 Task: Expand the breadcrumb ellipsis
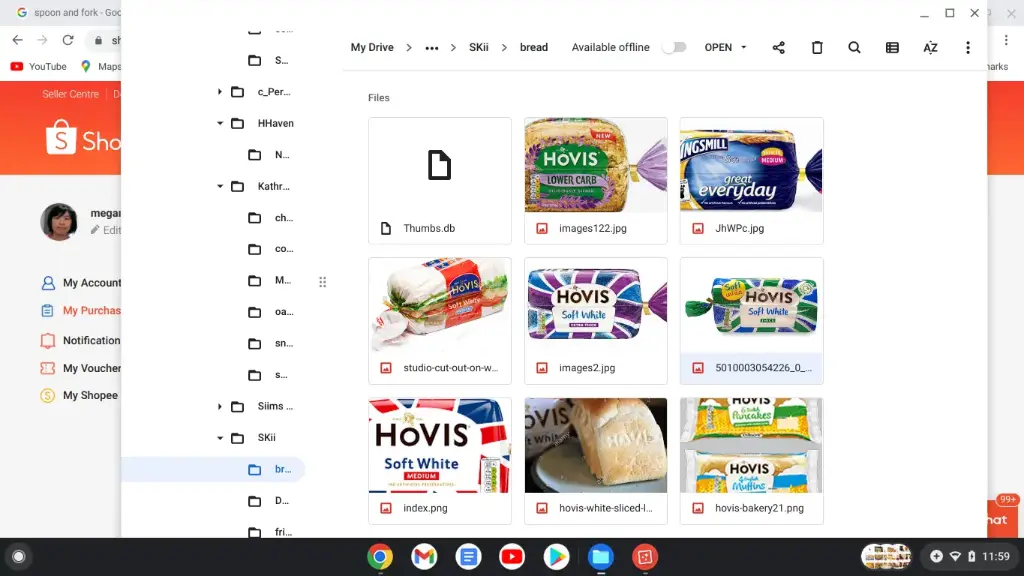[x=432, y=48]
